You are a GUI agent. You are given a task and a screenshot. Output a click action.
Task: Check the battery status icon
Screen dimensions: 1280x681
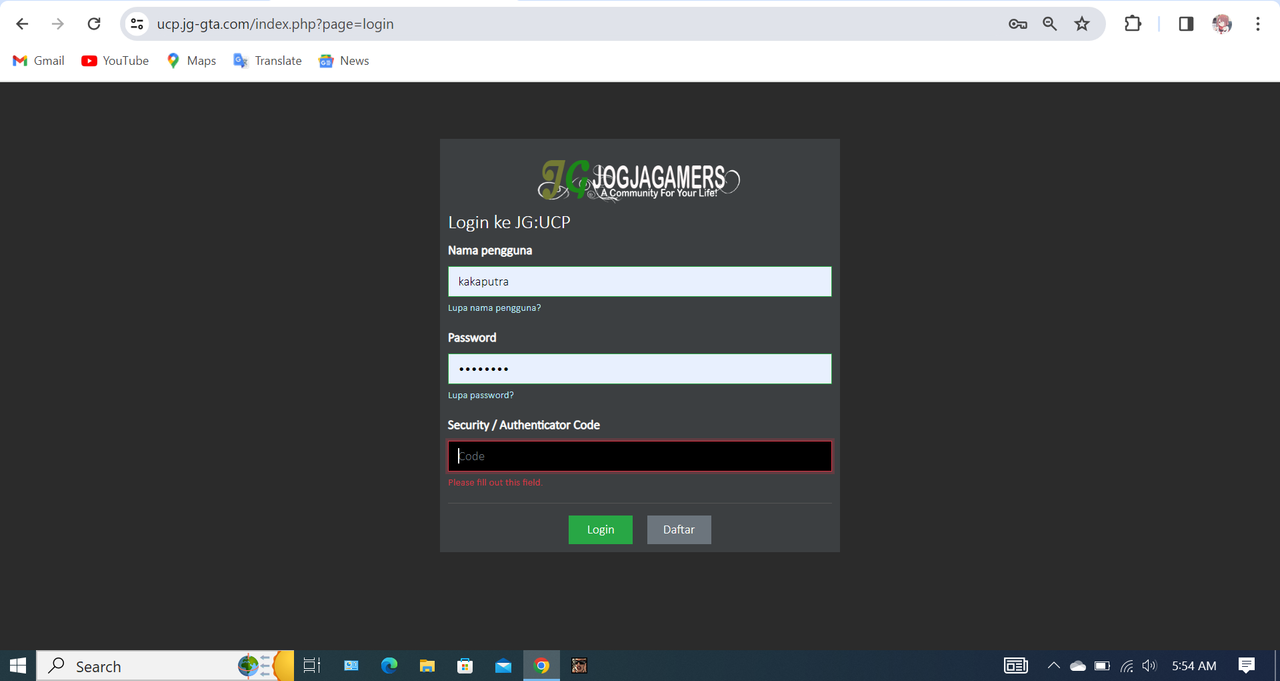pos(1102,666)
